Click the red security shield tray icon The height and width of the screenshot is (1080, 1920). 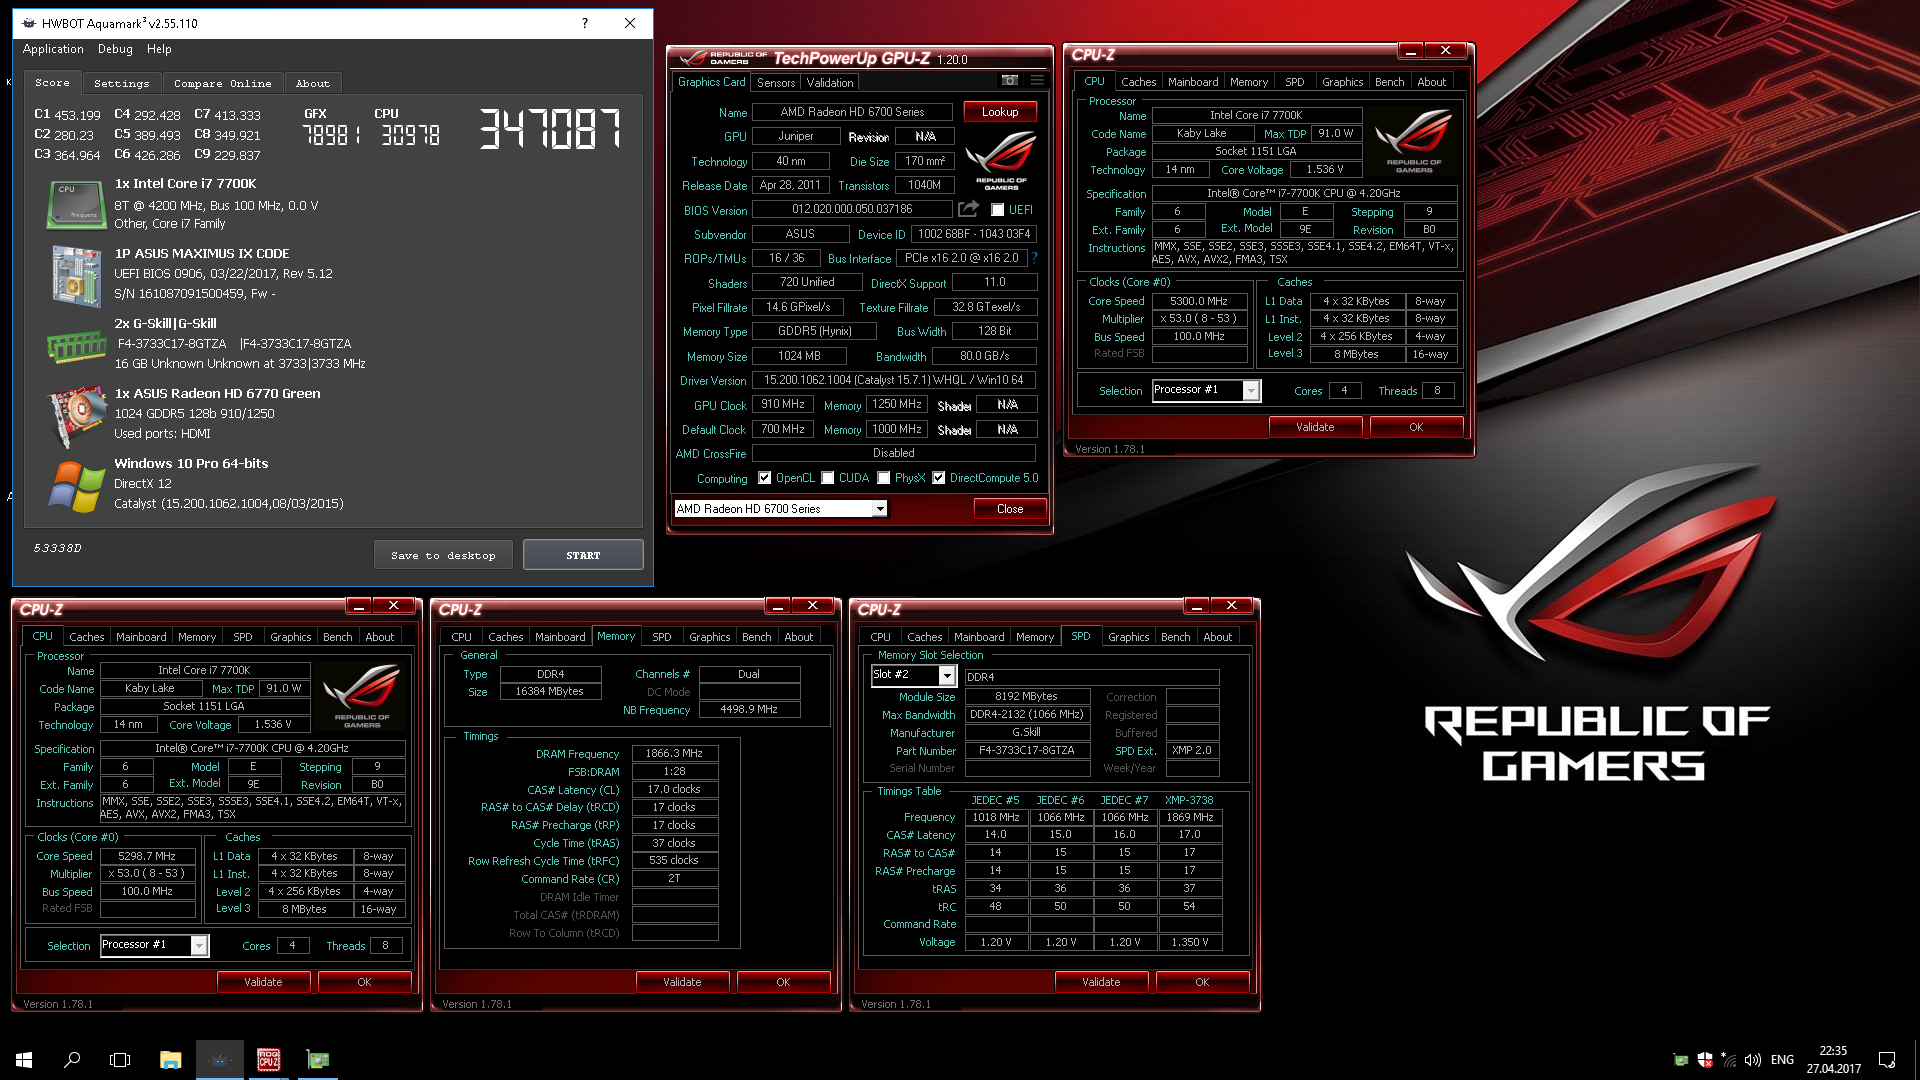pyautogui.click(x=1705, y=1060)
